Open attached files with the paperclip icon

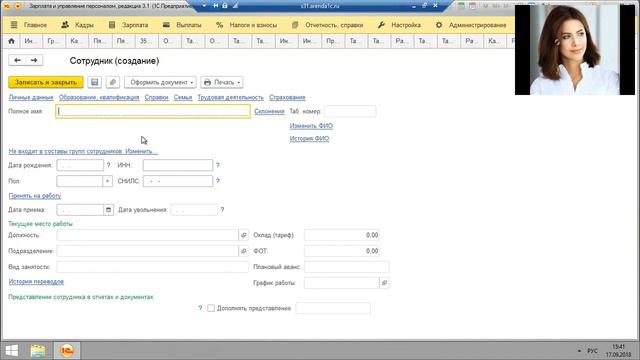(x=113, y=82)
